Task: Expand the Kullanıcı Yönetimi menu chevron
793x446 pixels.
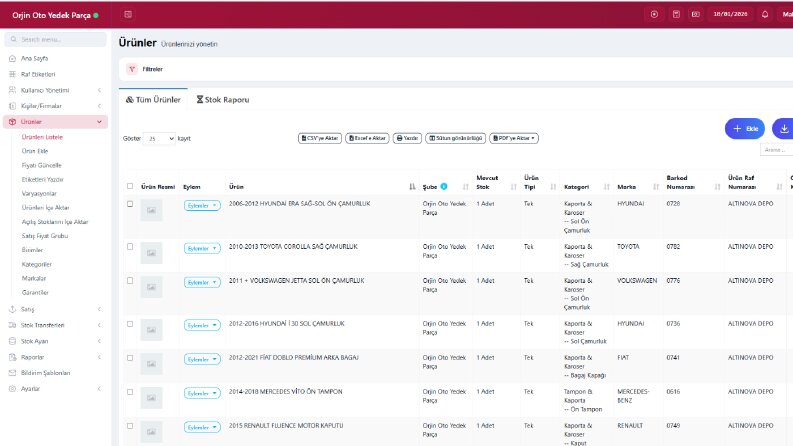Action: click(x=99, y=90)
